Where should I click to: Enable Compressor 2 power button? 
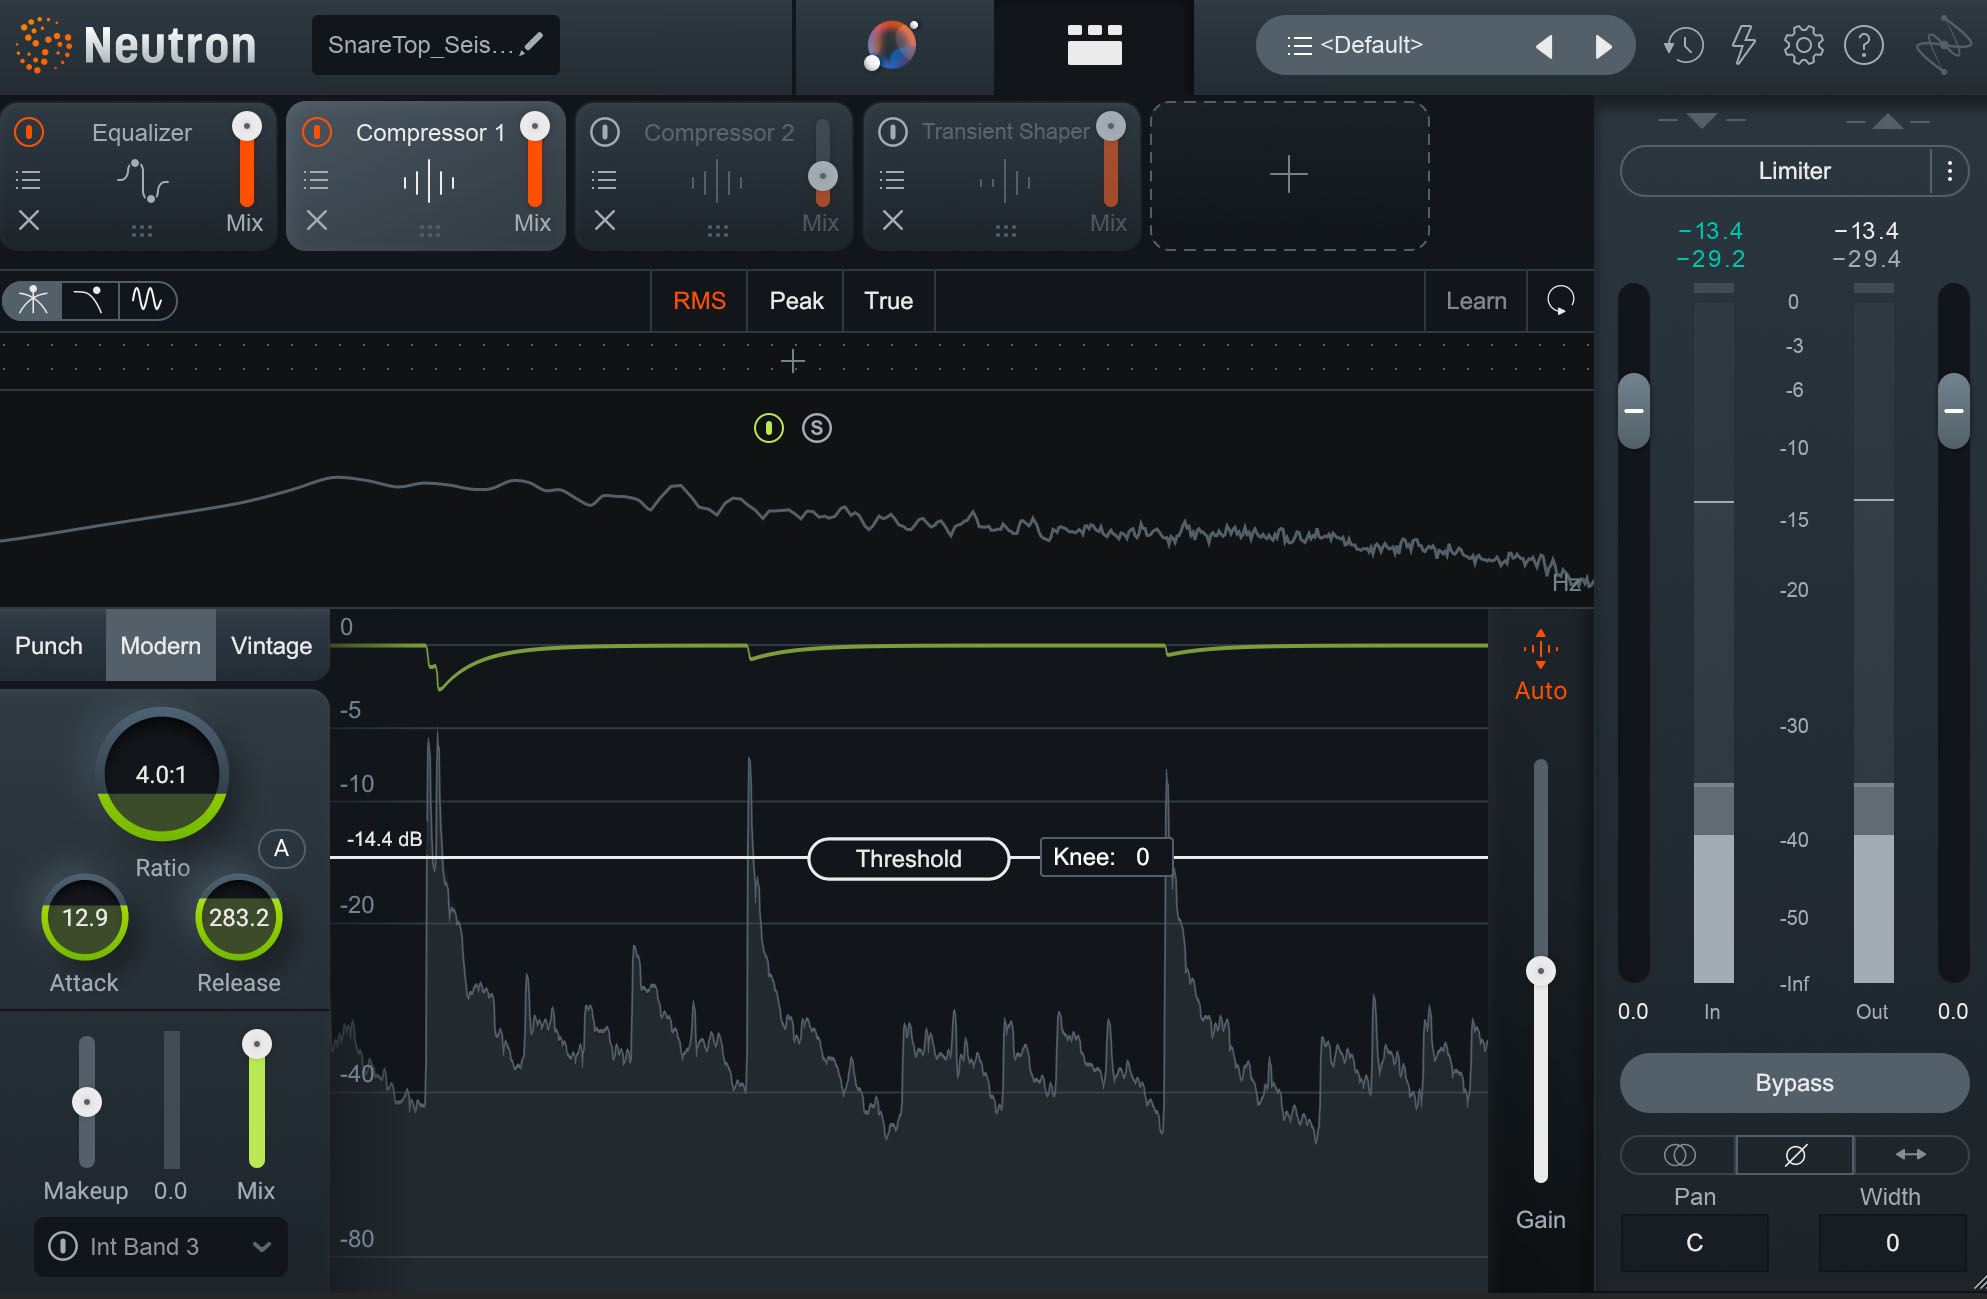605,132
